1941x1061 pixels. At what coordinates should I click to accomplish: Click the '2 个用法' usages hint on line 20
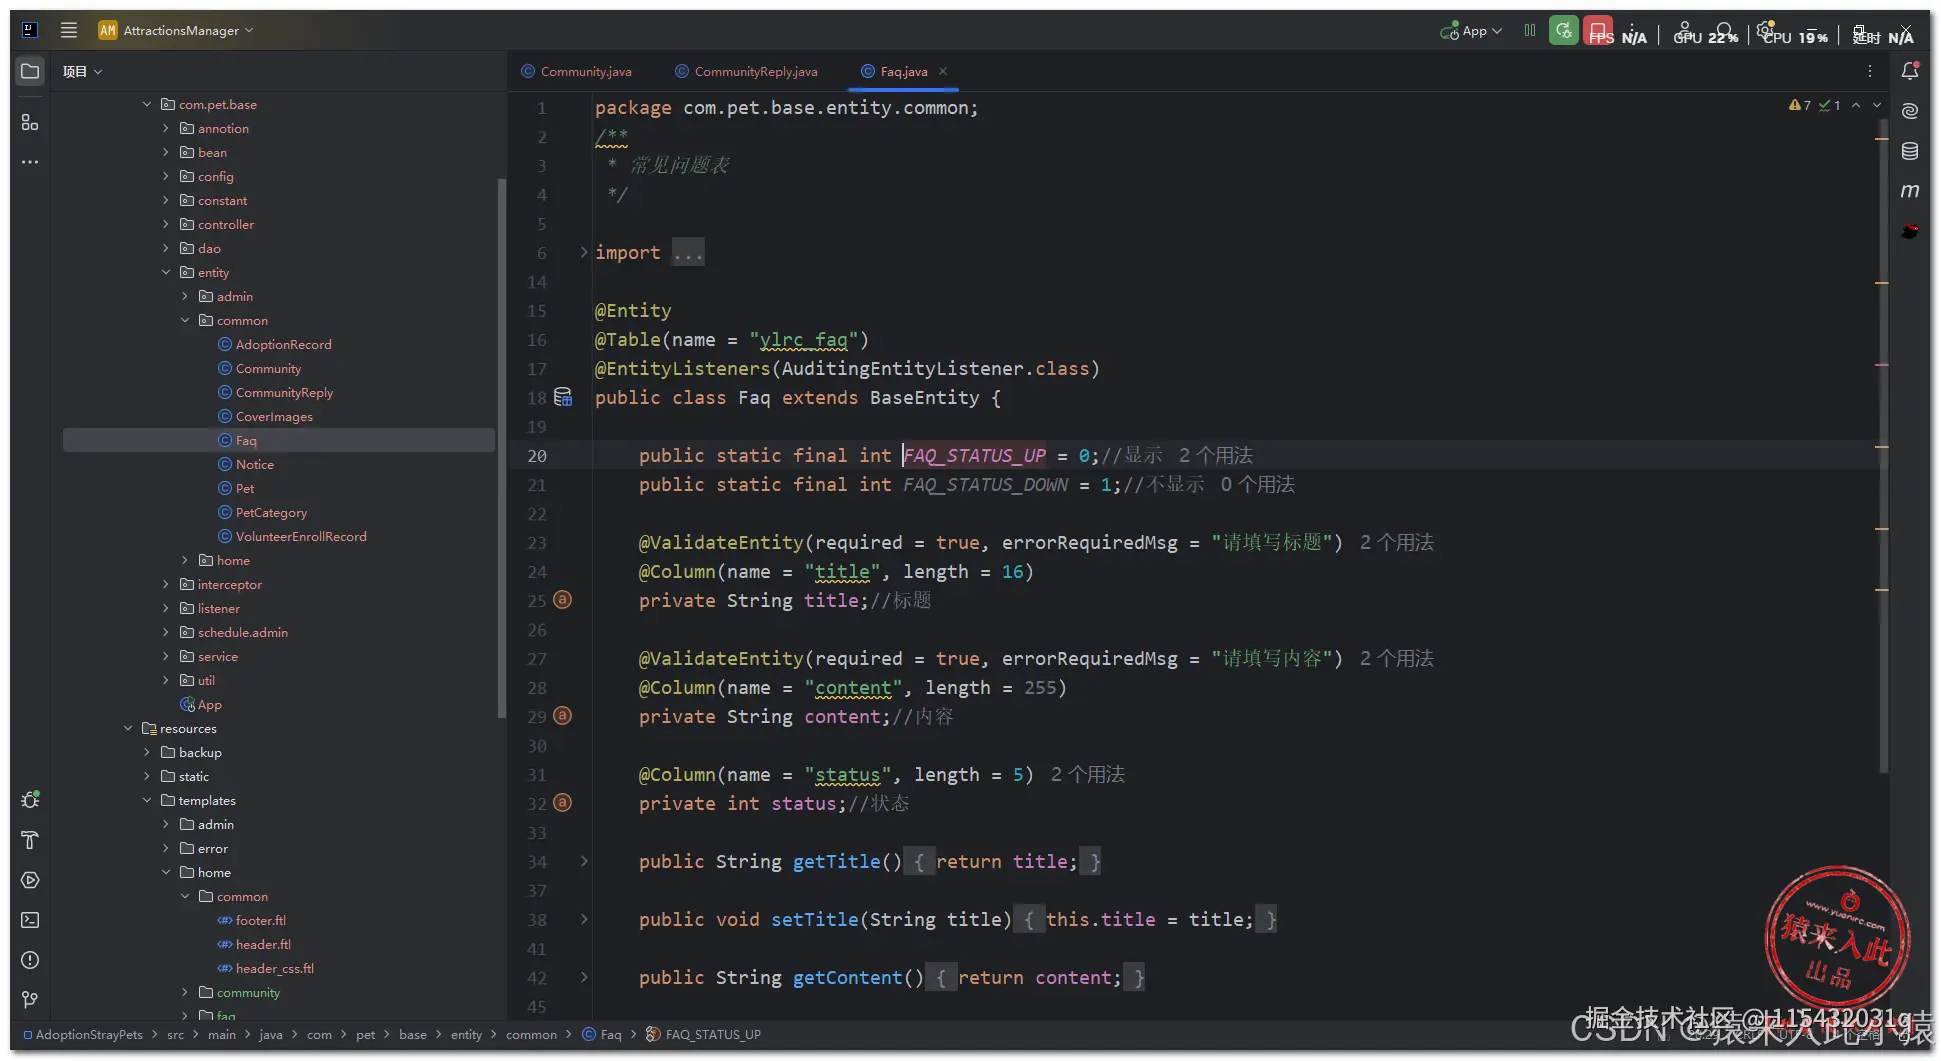(x=1215, y=455)
